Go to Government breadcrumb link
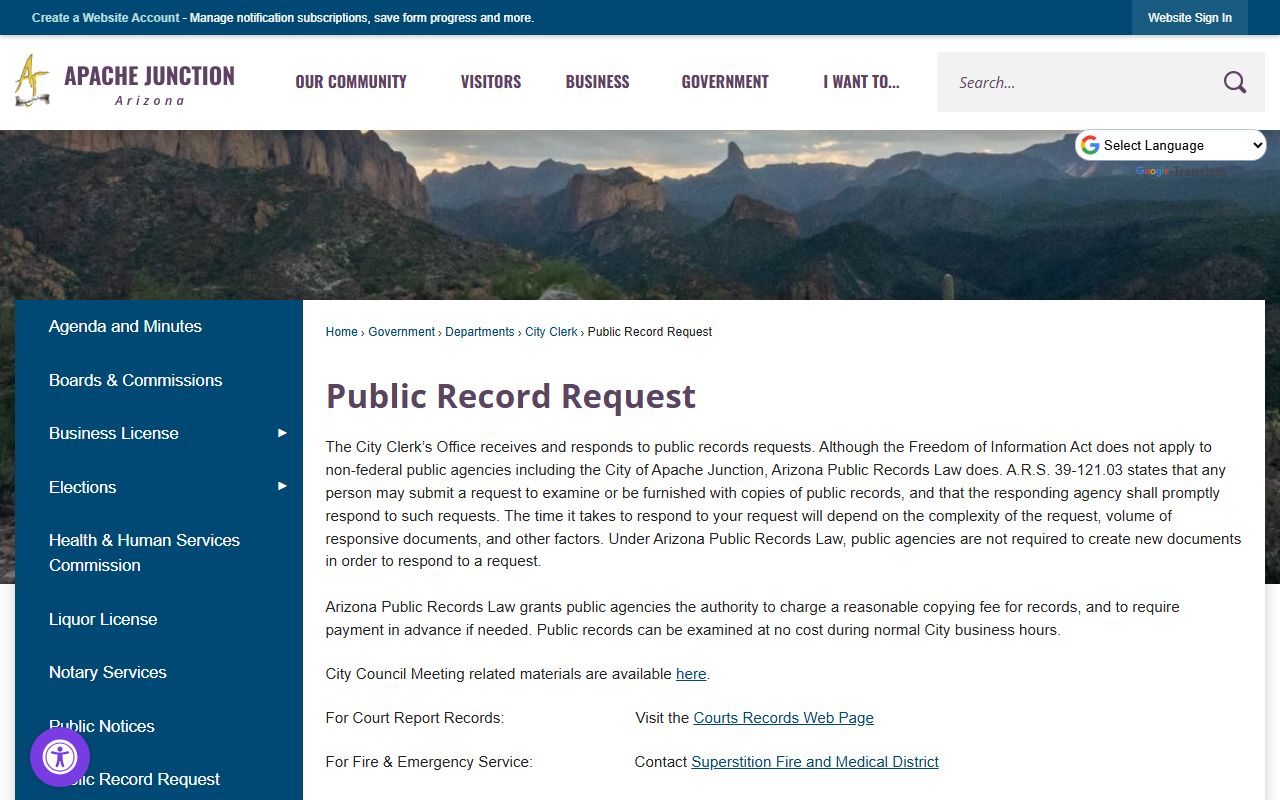Image resolution: width=1280 pixels, height=800 pixels. click(401, 332)
